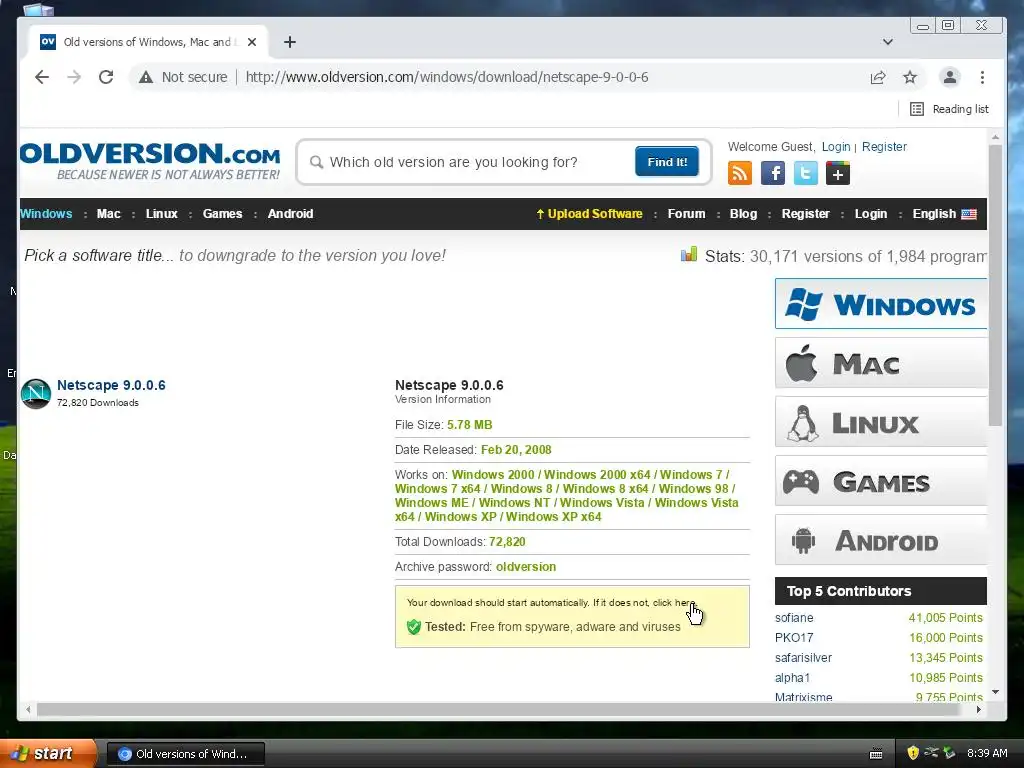Click the Linux penguin category banner
Image resolution: width=1024 pixels, height=768 pixels.
click(880, 422)
